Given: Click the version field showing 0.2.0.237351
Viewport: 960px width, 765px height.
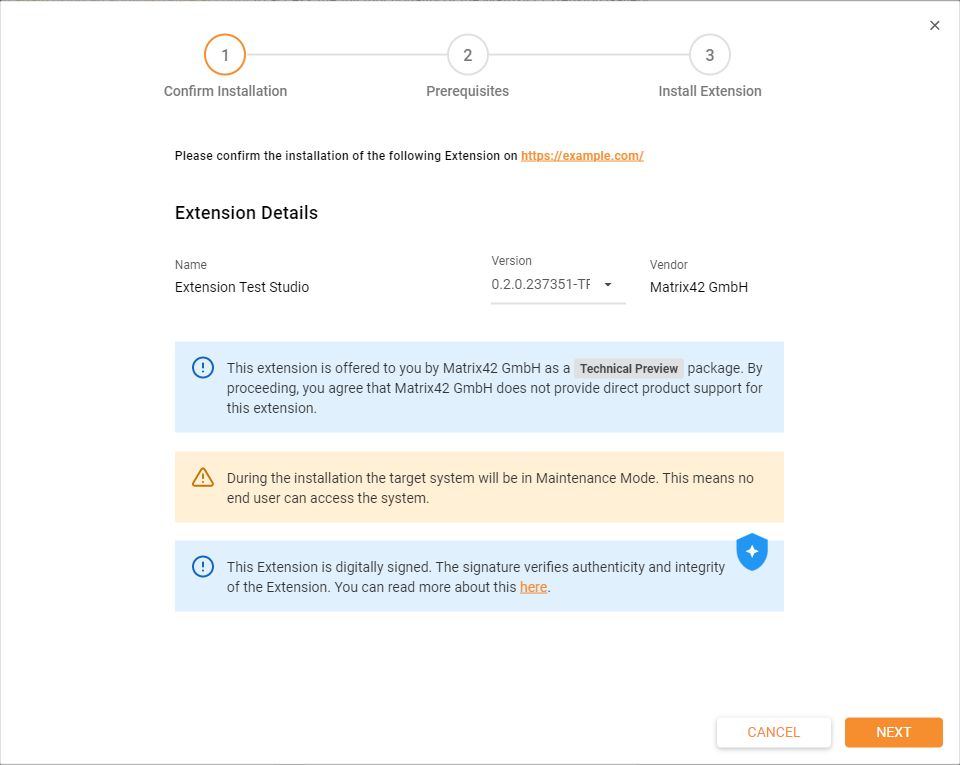Looking at the screenshot, I should tap(541, 285).
